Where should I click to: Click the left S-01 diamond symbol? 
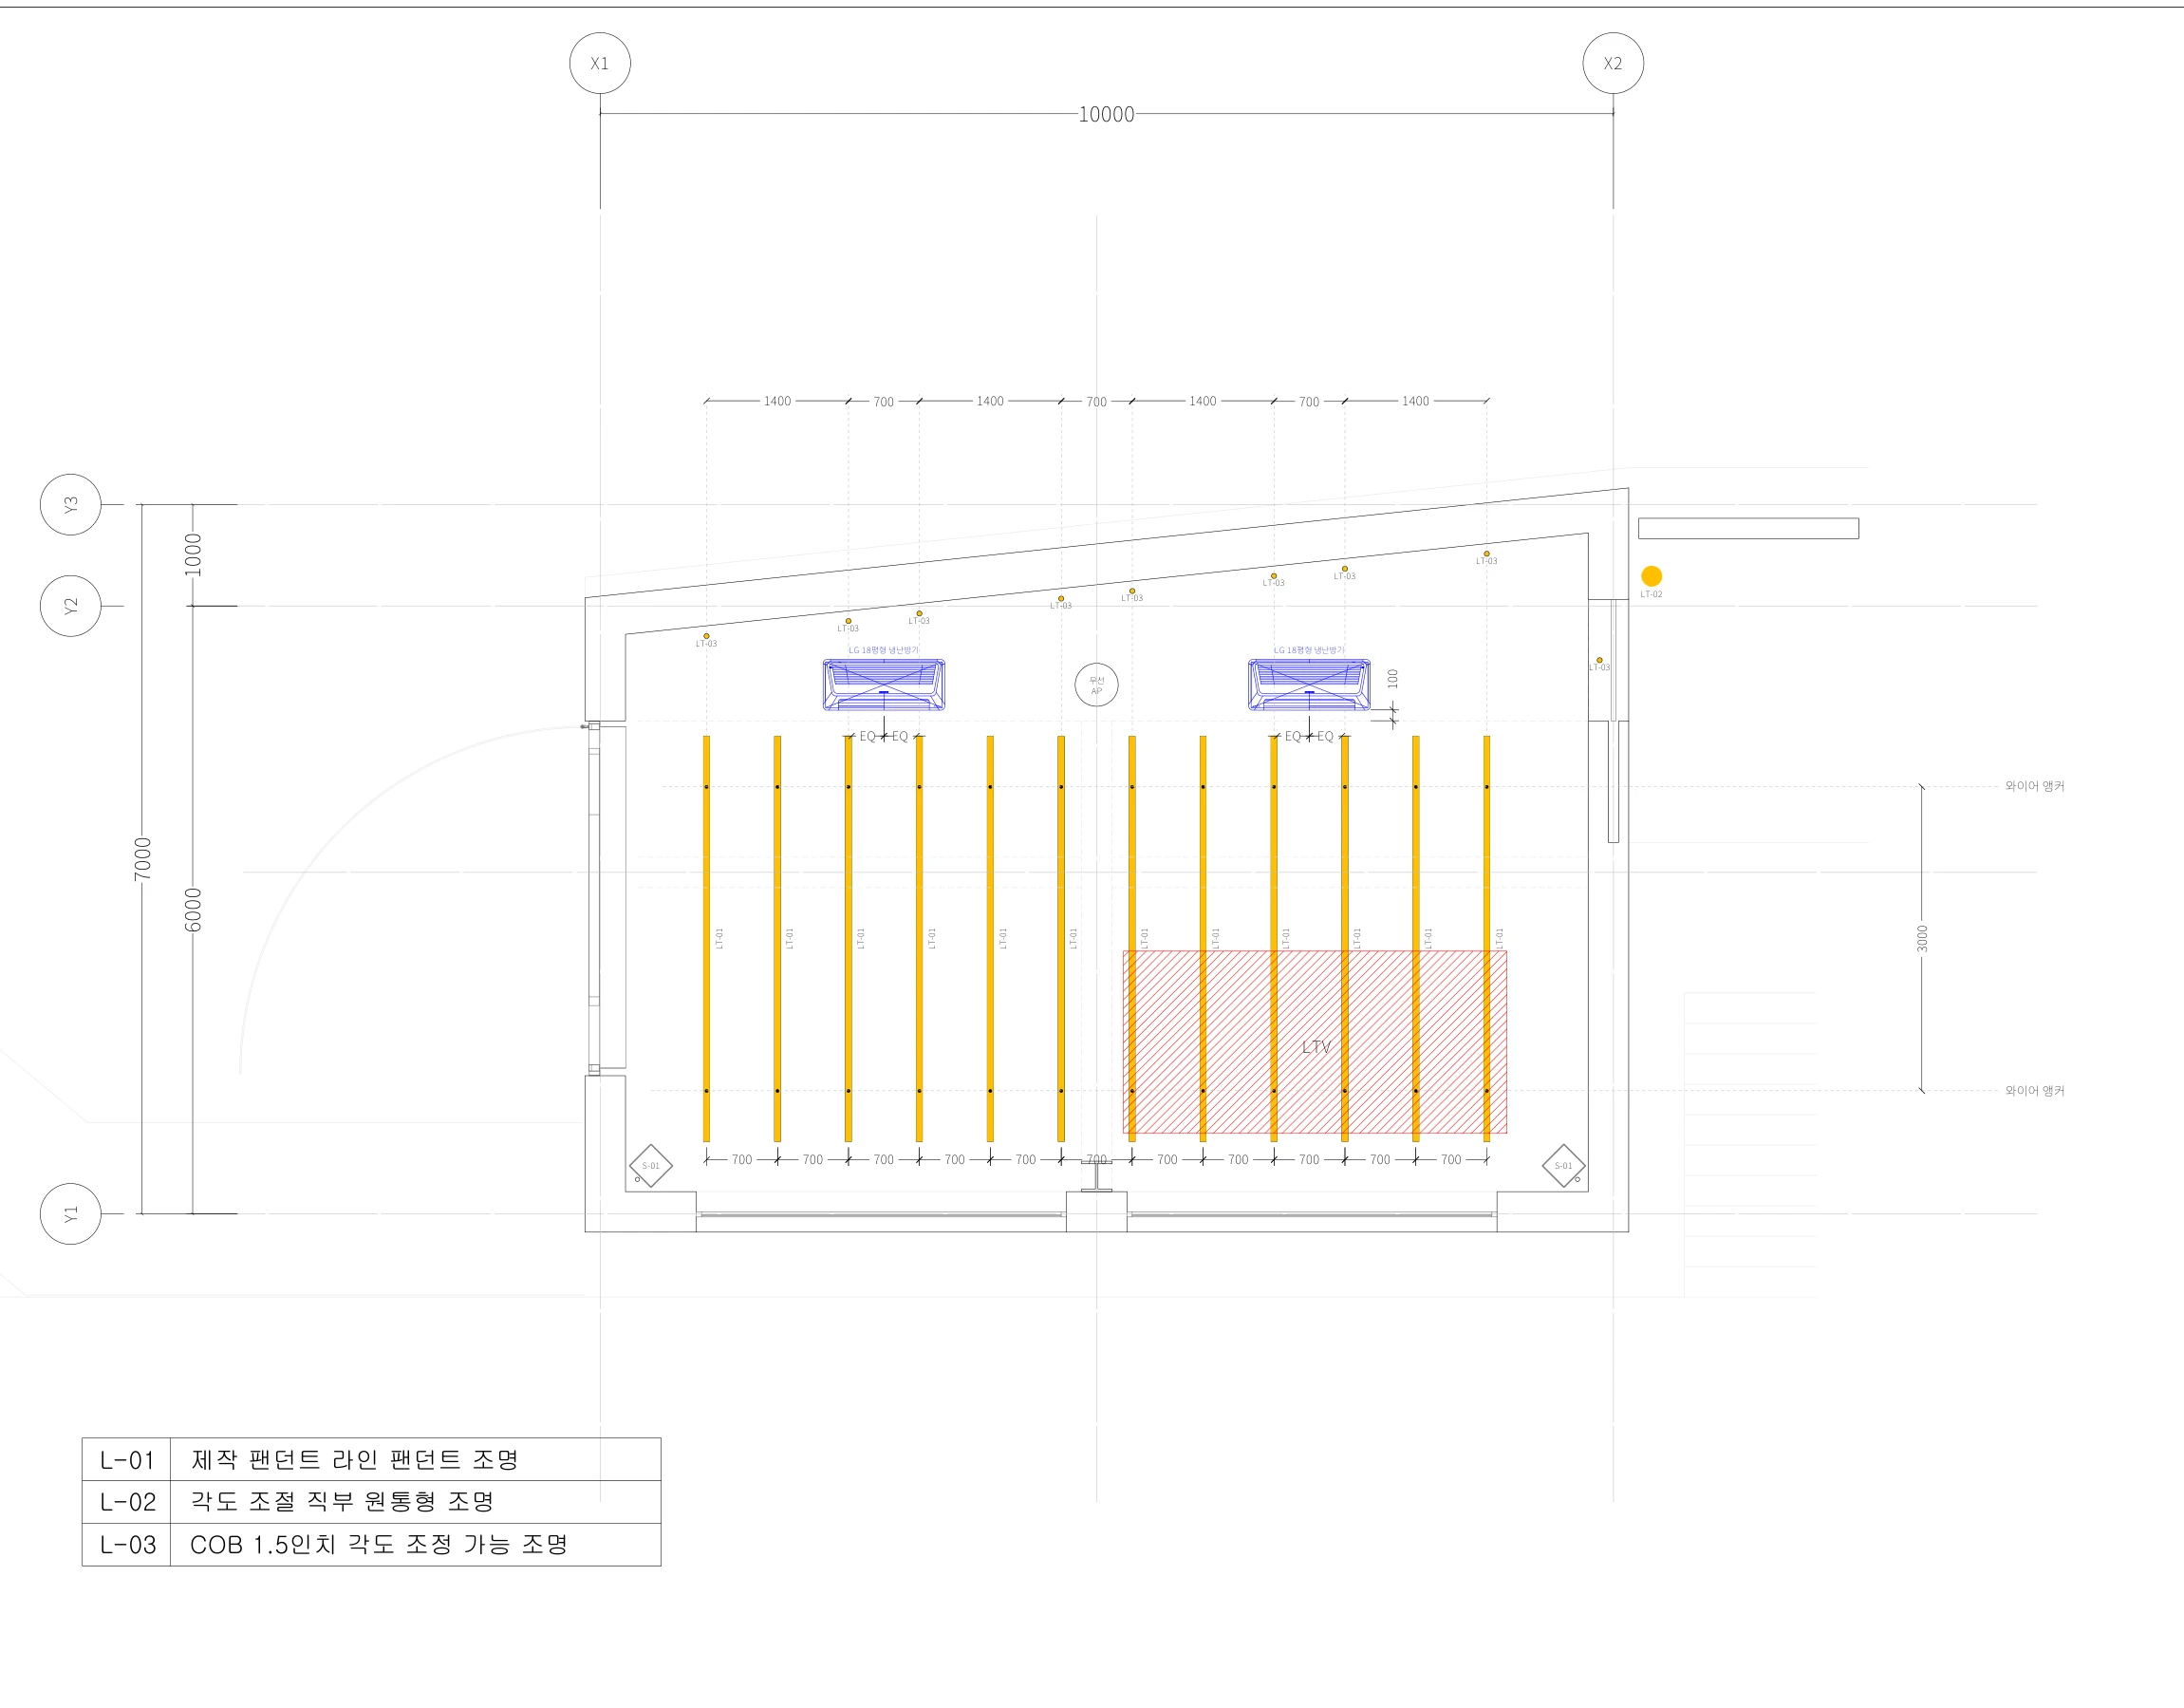pos(651,1166)
